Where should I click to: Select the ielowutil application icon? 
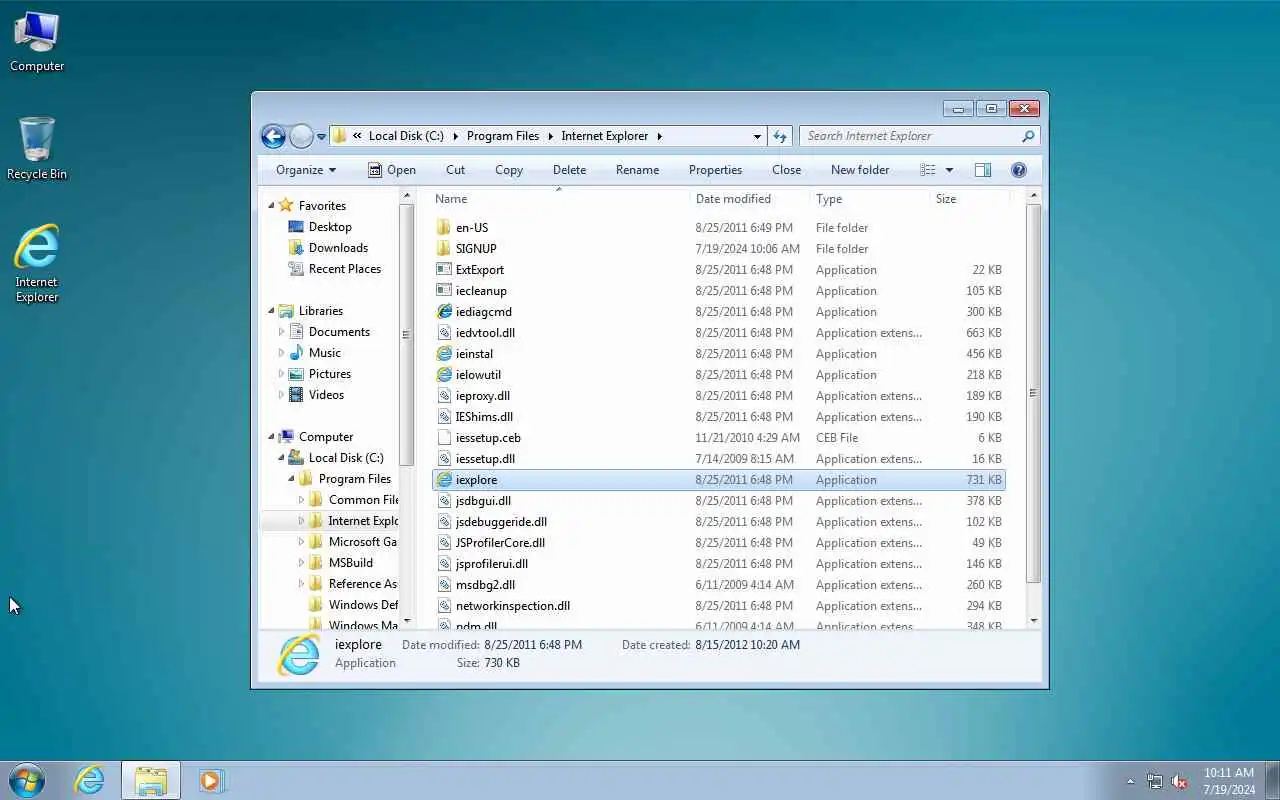445,375
